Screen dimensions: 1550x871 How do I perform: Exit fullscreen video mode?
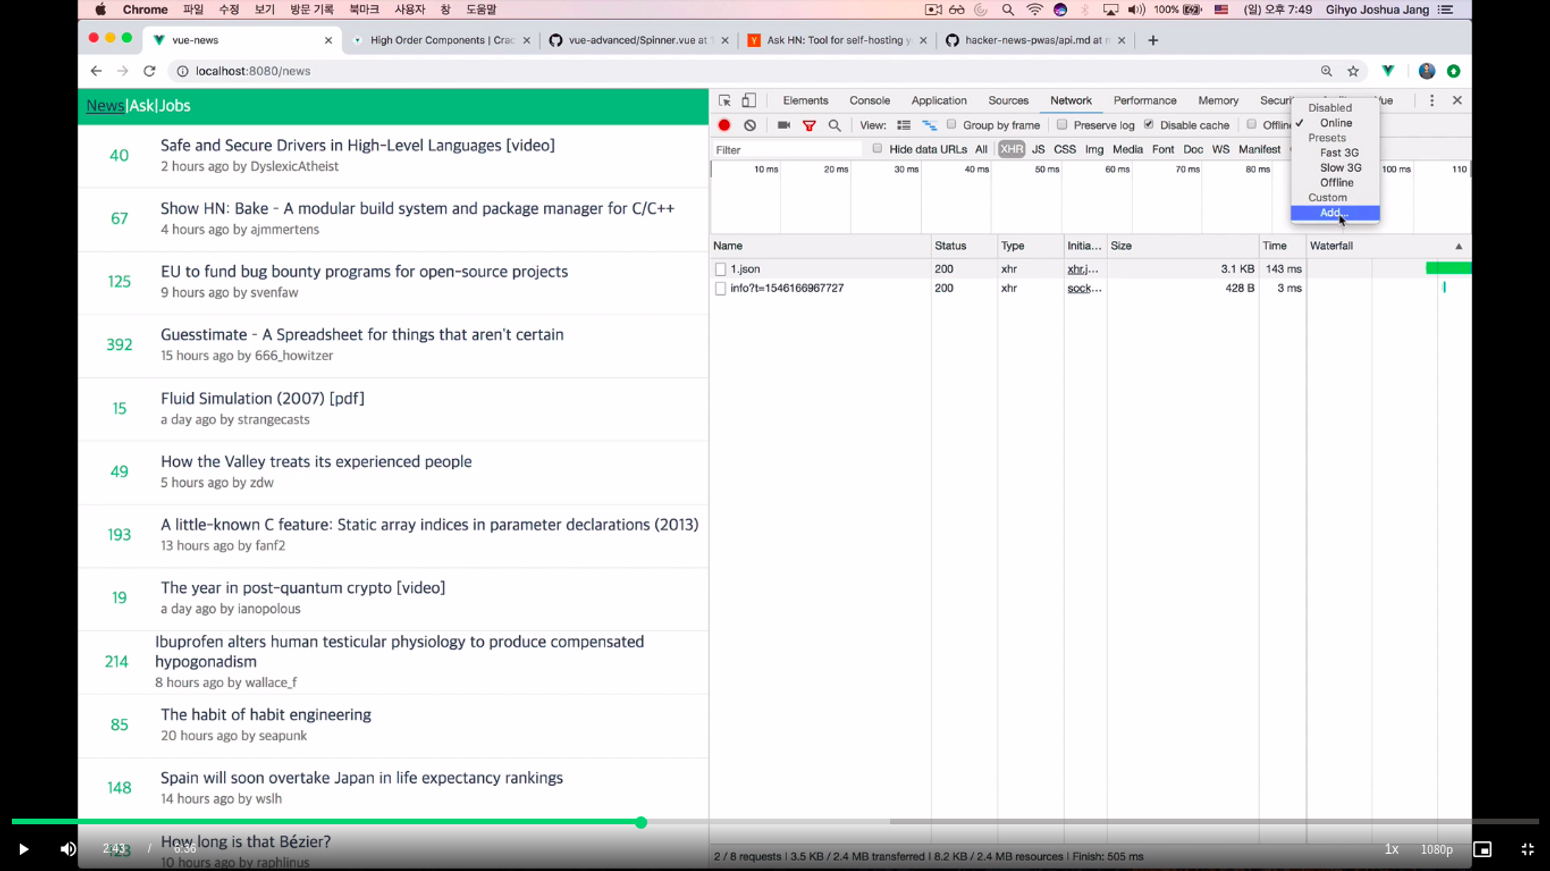1527,849
